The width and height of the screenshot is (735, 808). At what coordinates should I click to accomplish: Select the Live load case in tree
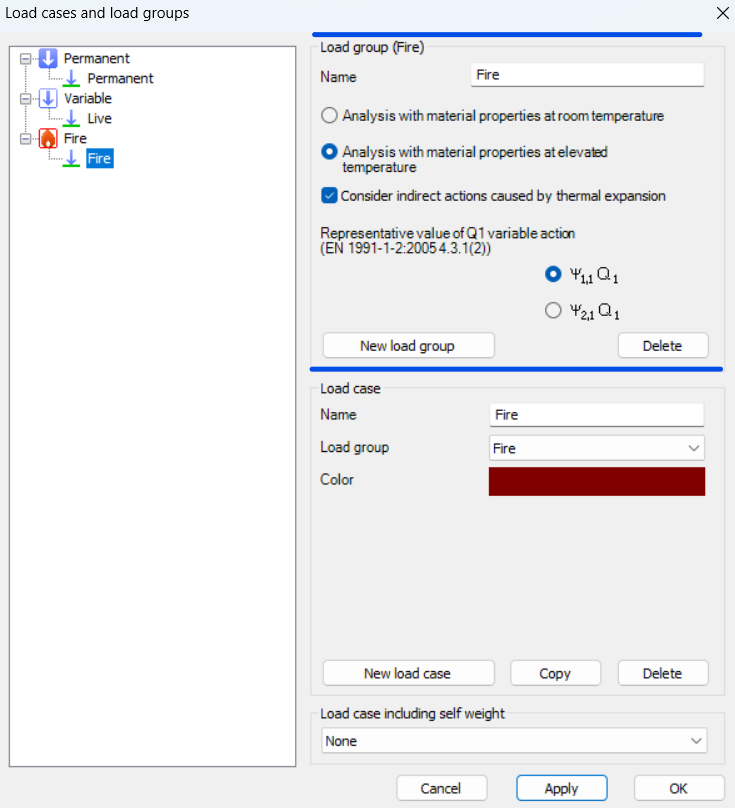pyautogui.click(x=99, y=118)
